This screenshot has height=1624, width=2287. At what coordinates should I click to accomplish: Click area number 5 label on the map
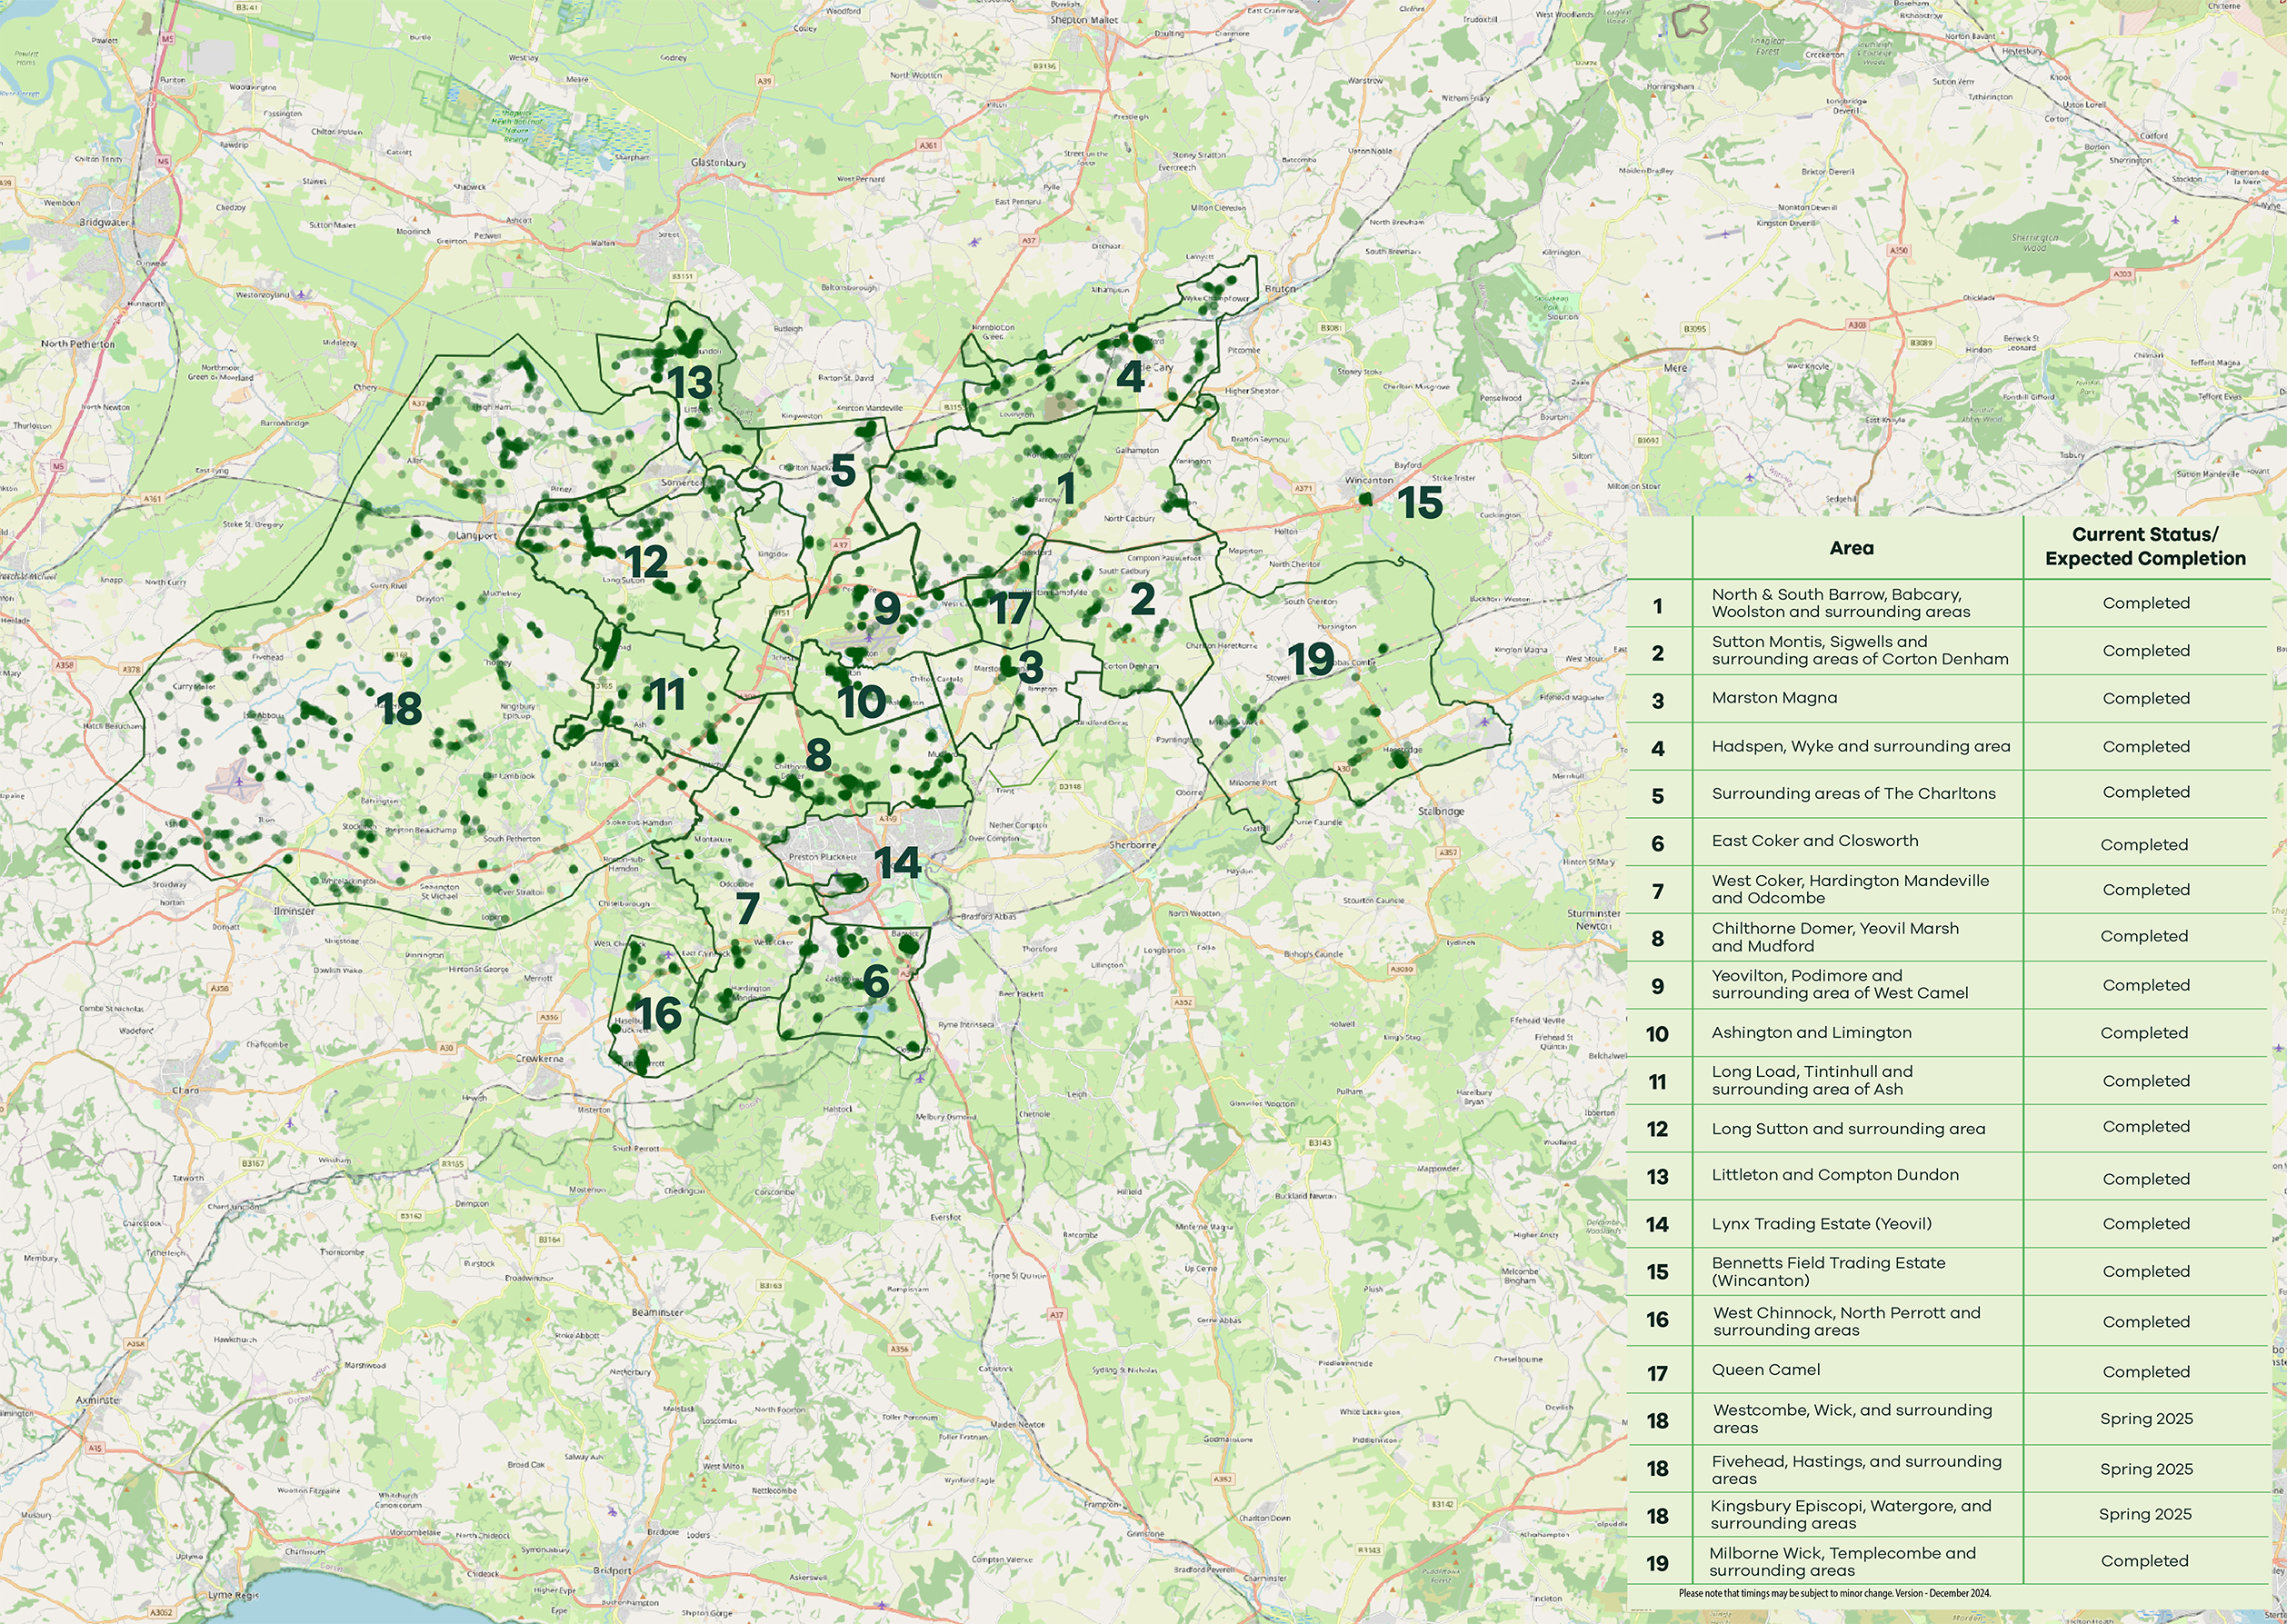(843, 470)
